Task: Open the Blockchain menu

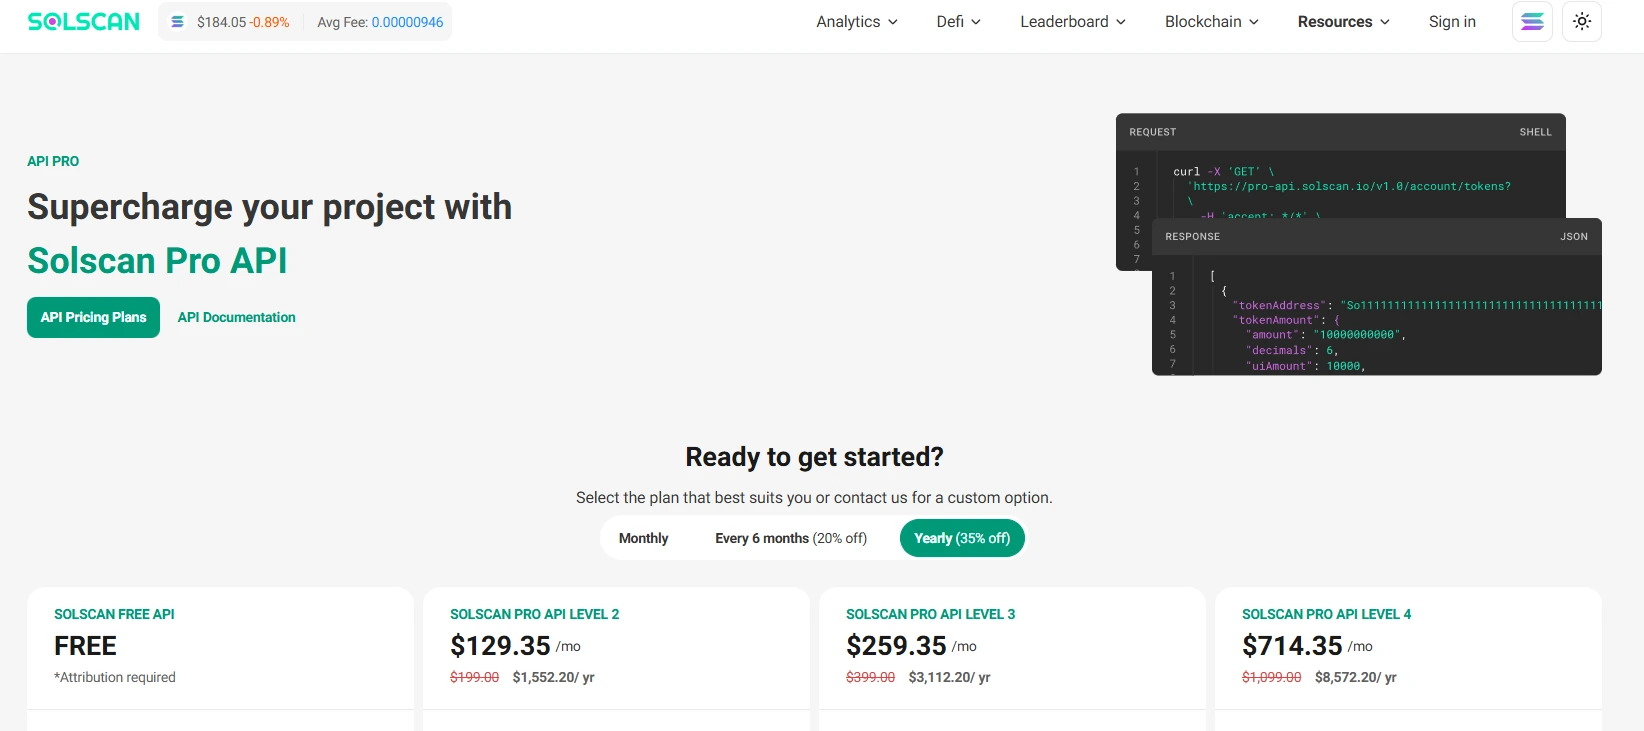Action: tap(1211, 22)
